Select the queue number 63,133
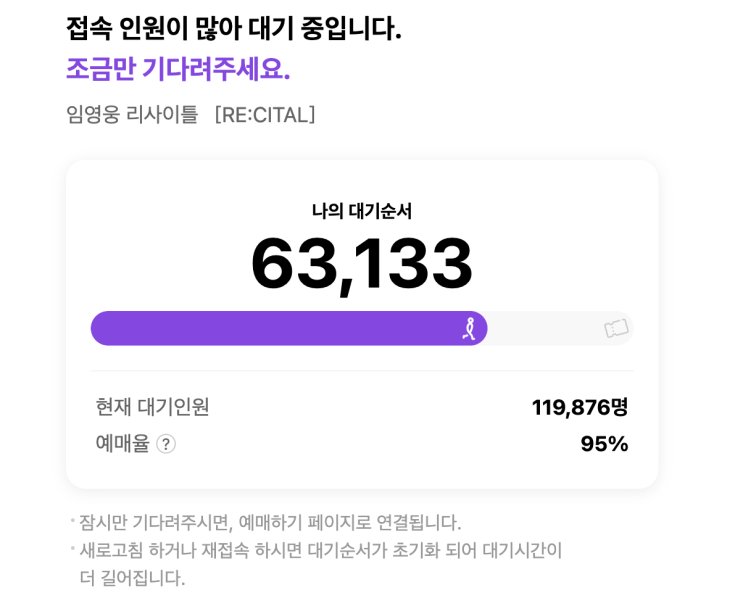 [x=362, y=263]
